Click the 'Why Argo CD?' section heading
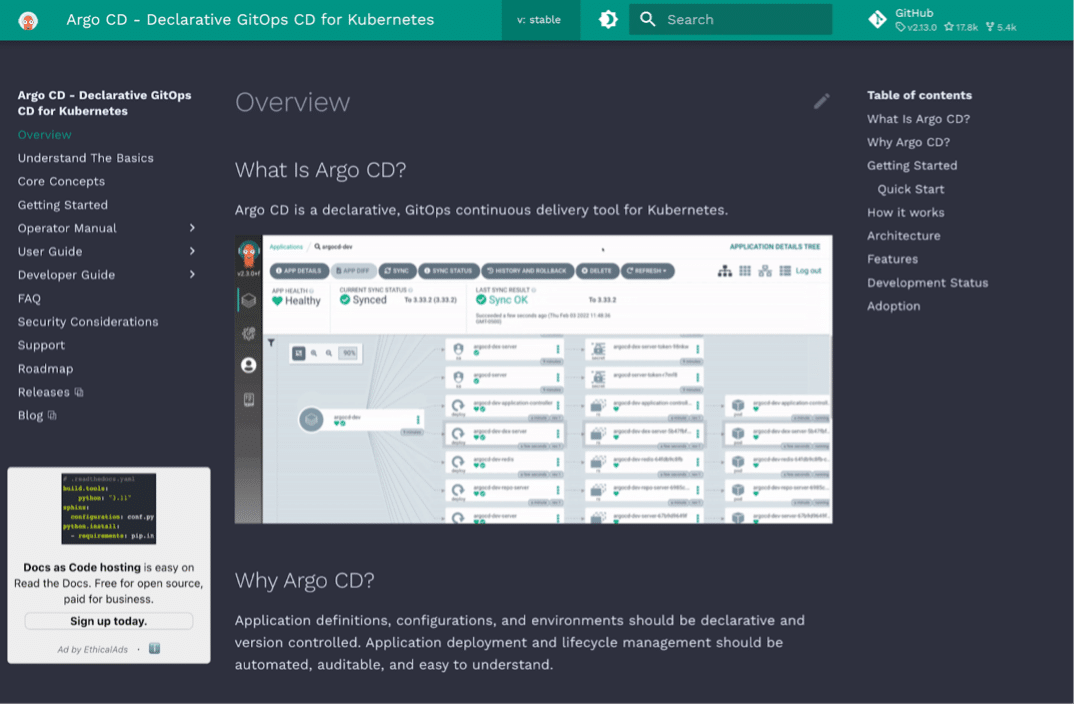This screenshot has height=708, width=1078. click(305, 582)
